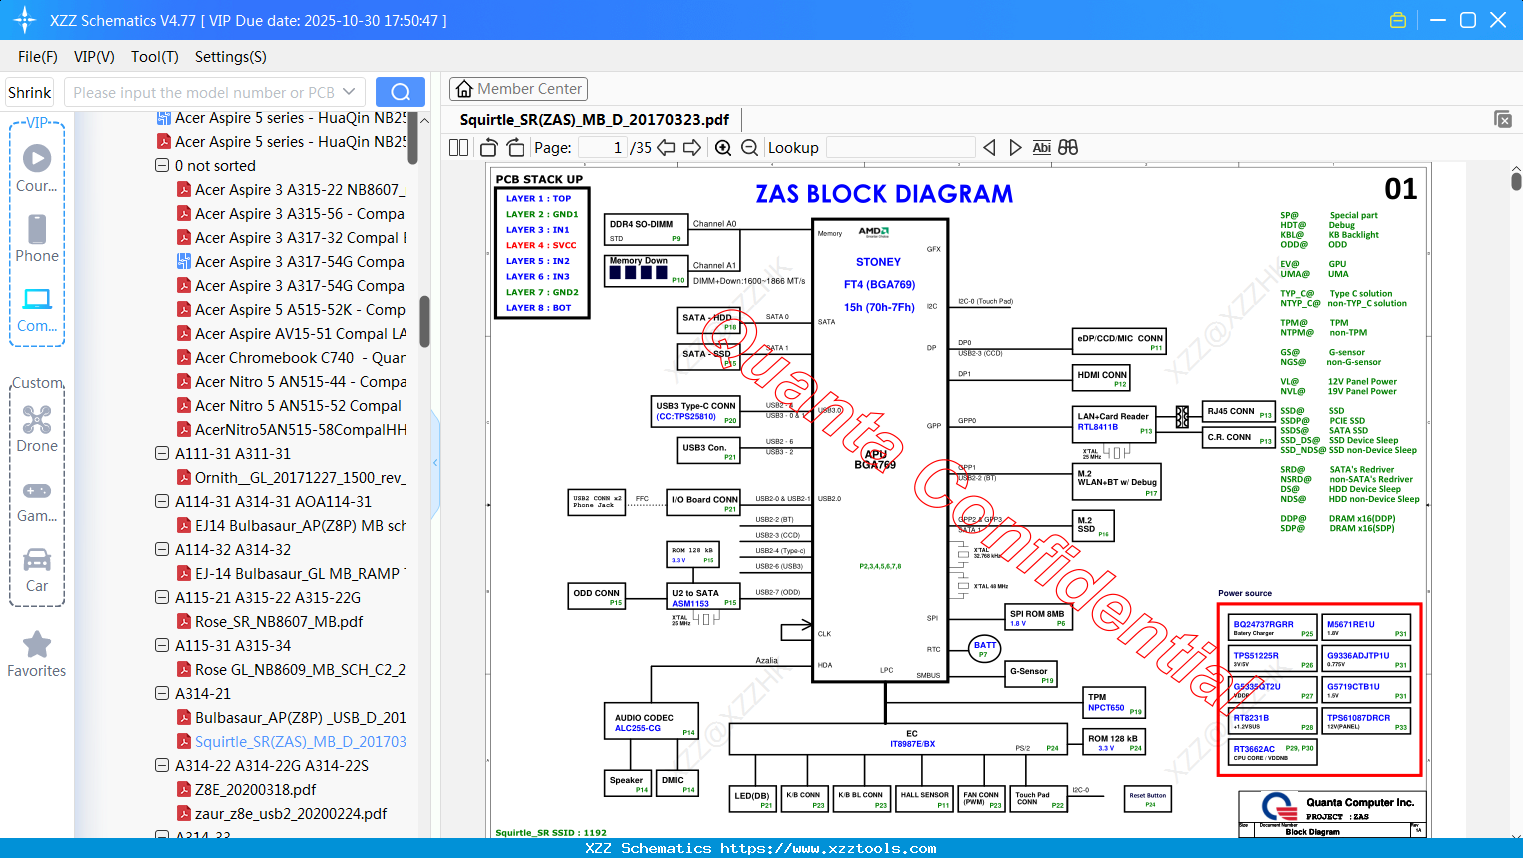Viewport: 1523px width, 858px height.
Task: Open 'Rose_SR_NB8607_MB.pdf' file
Action: pos(269,622)
